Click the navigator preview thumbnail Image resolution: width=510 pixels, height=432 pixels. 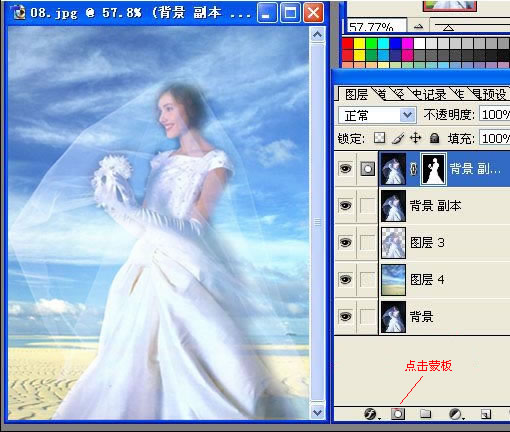450,5
